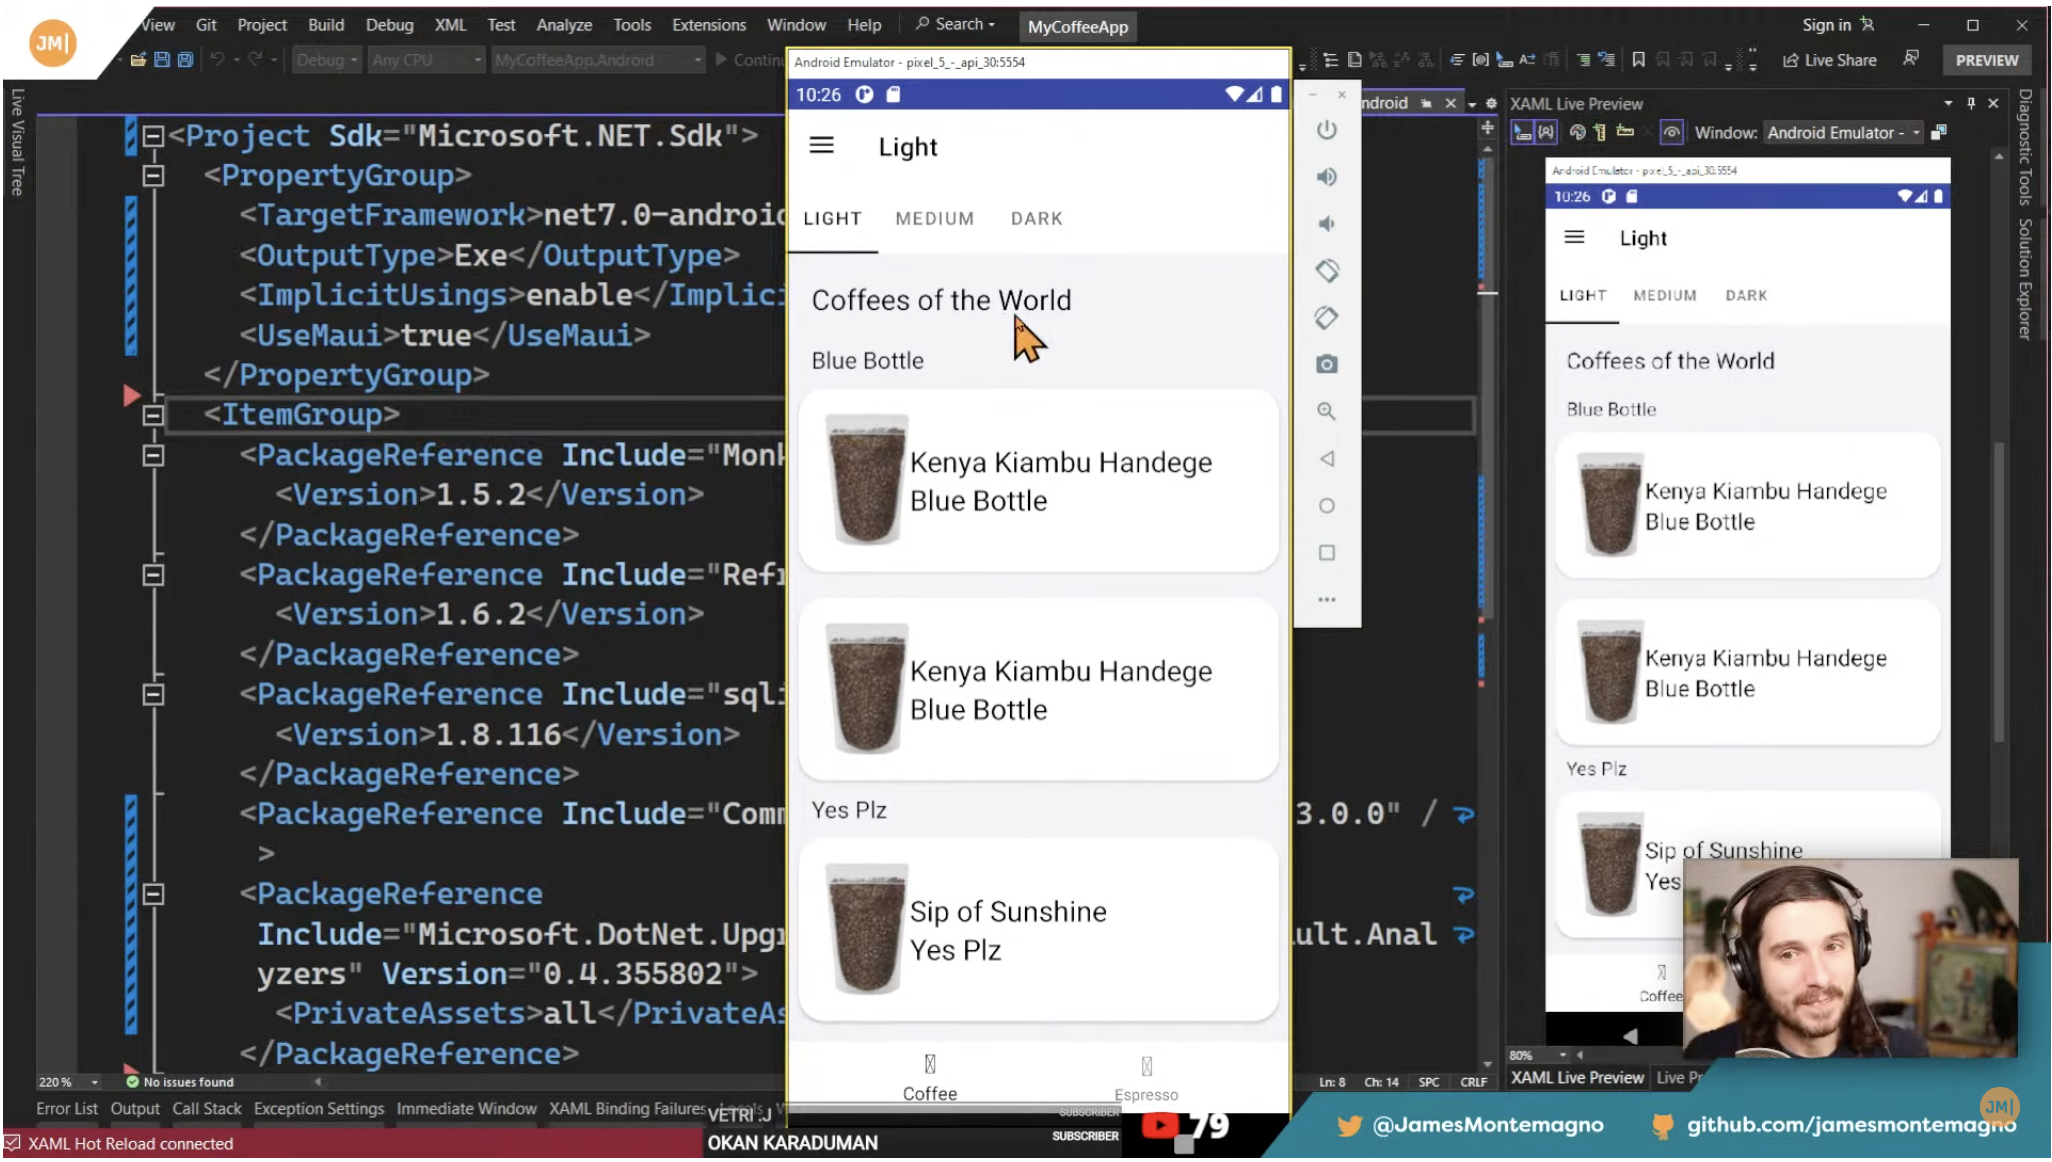Tap the emulator back triangle button

1326,459
